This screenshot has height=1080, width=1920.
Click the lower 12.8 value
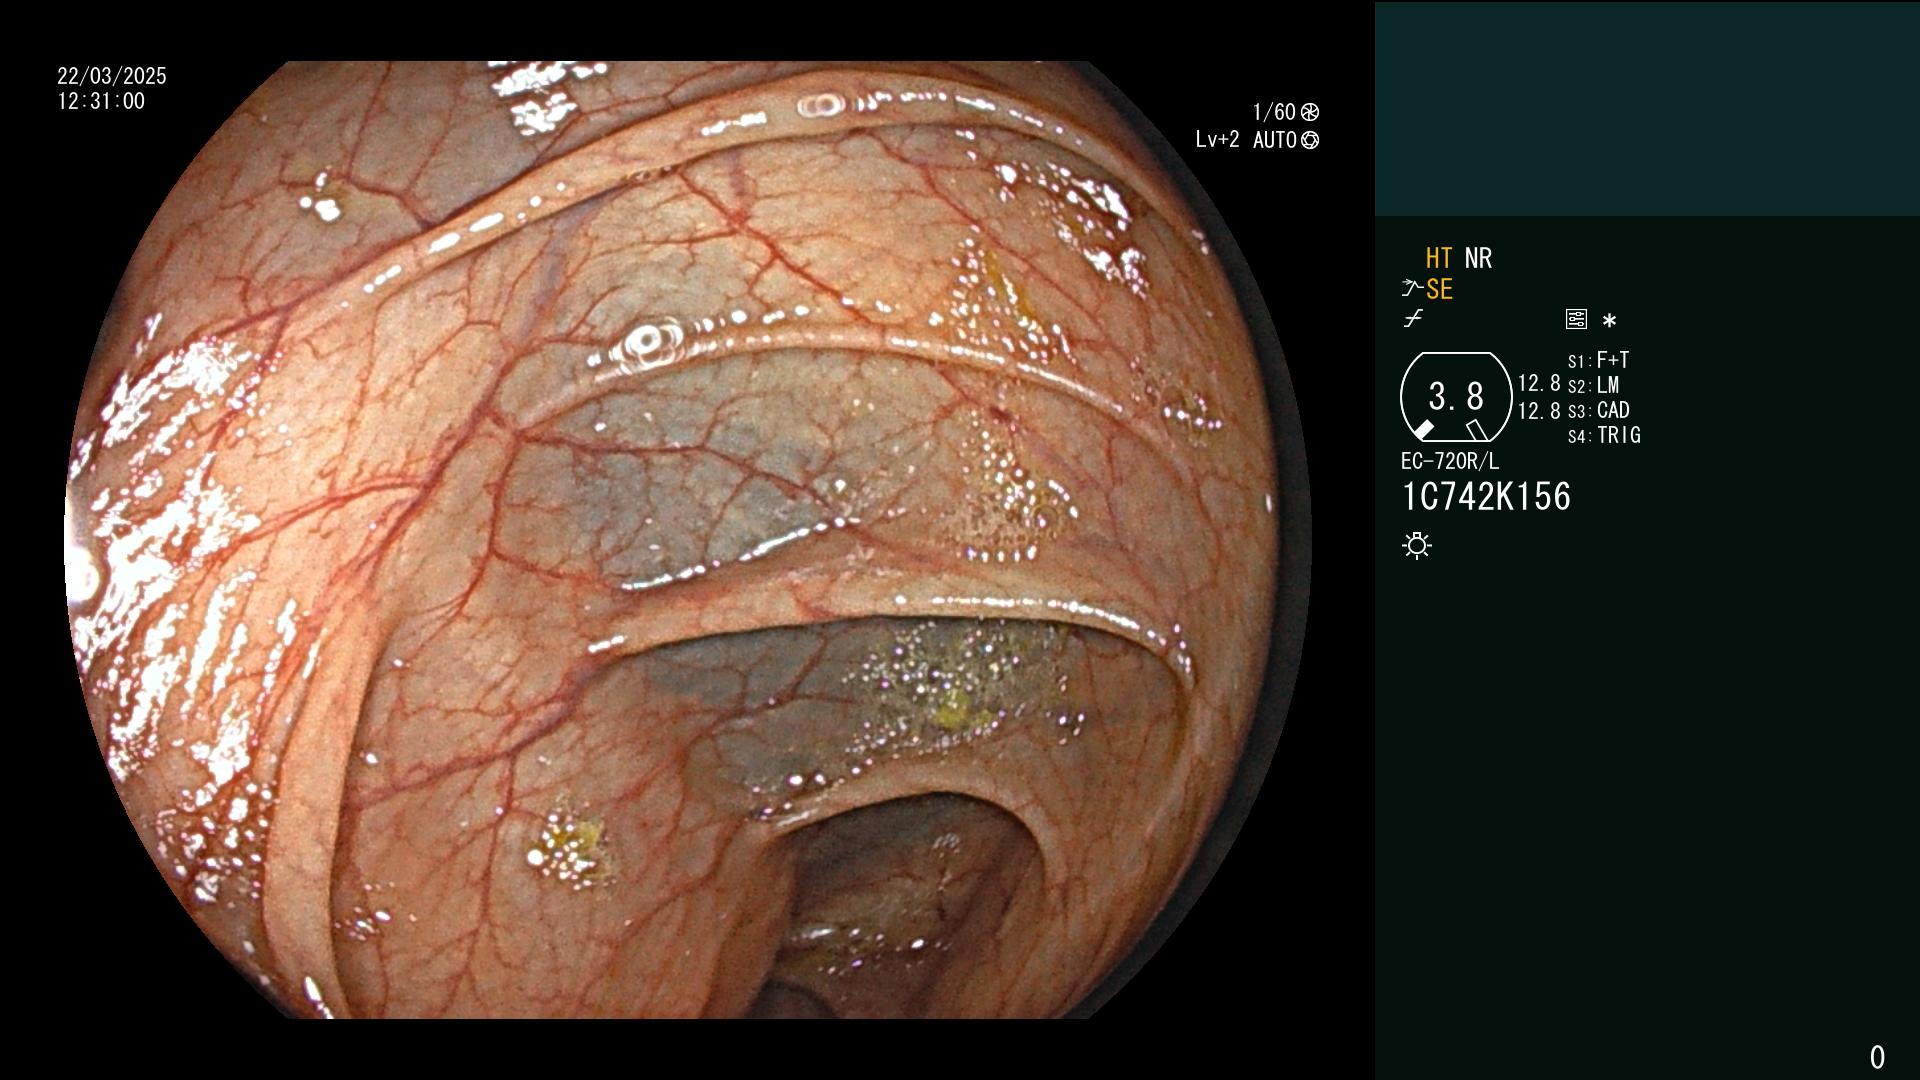point(1539,411)
